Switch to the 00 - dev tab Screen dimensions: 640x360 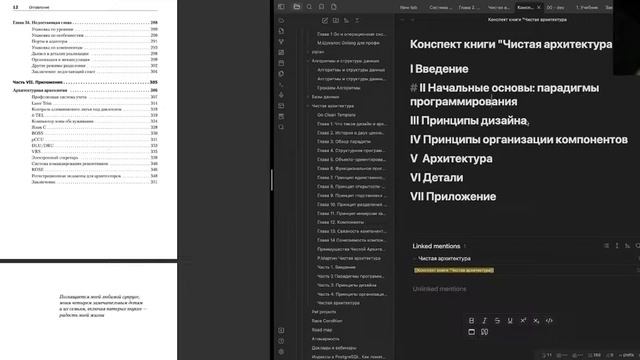[x=556, y=7]
